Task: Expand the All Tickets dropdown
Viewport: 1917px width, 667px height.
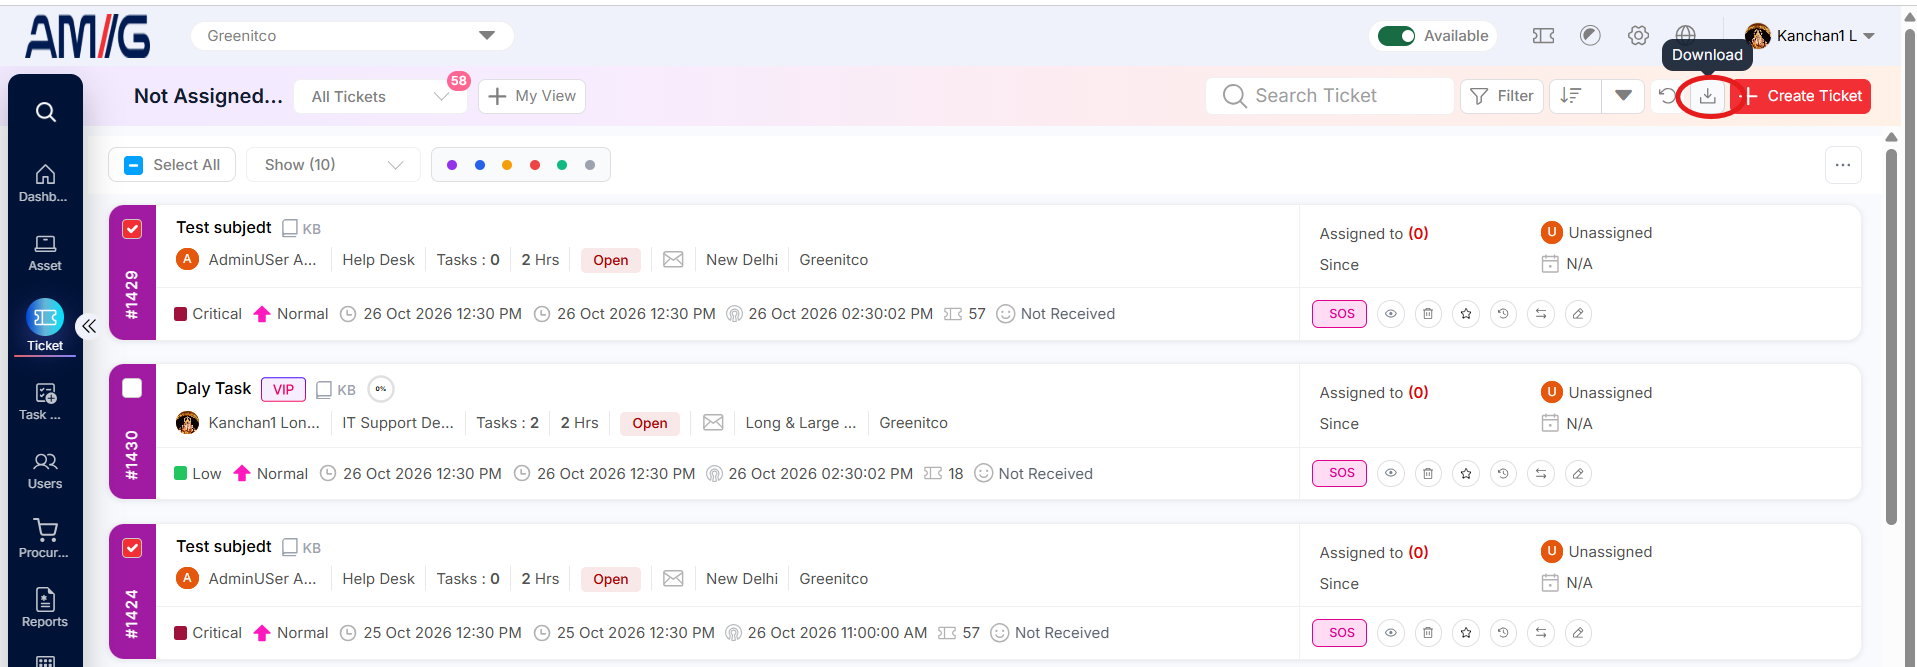Action: (381, 97)
